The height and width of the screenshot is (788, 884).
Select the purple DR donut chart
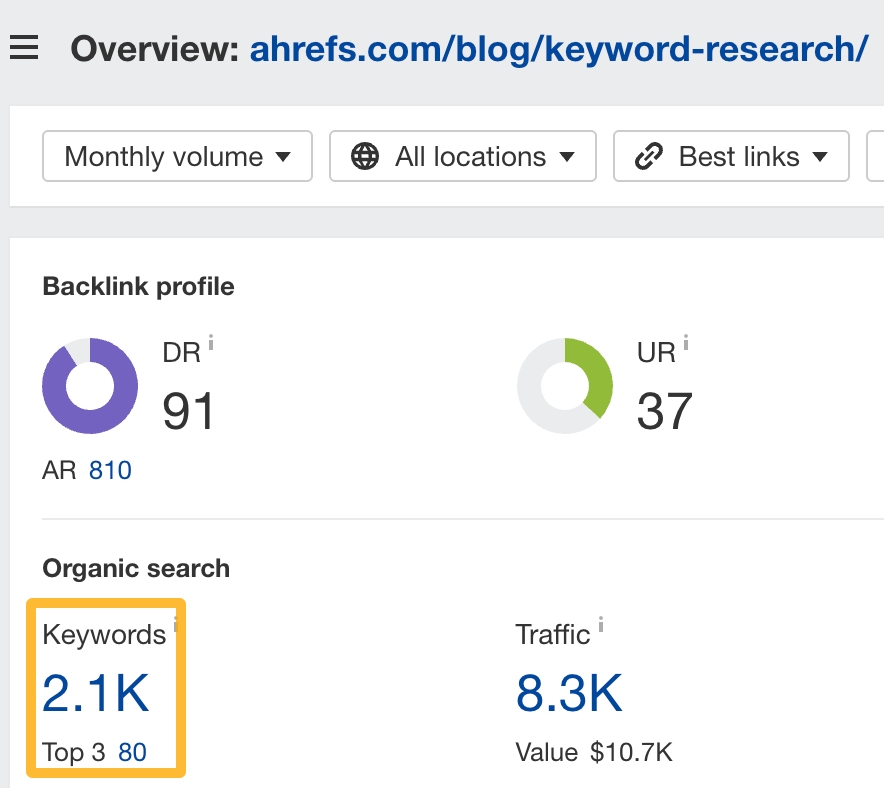(x=90, y=386)
